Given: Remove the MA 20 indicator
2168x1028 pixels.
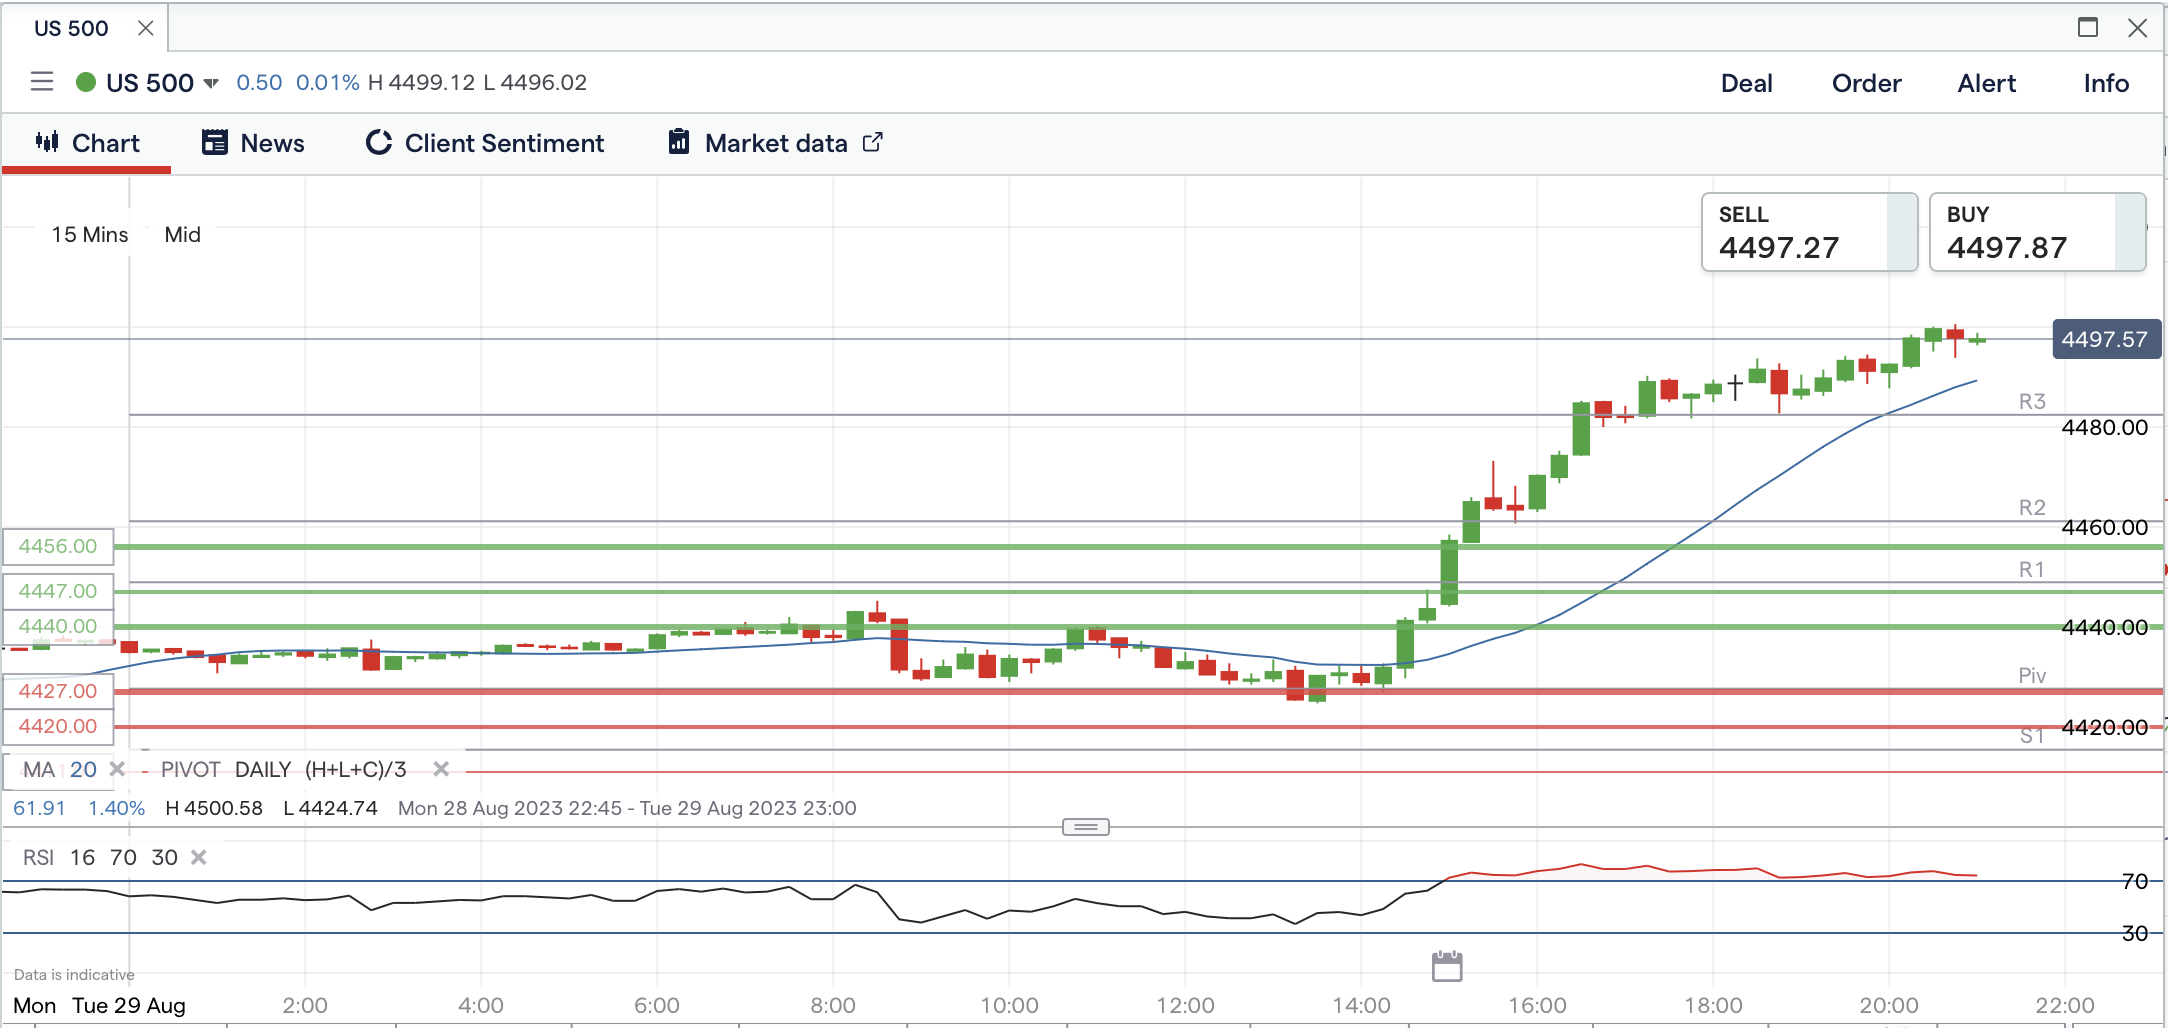Looking at the screenshot, I should tap(117, 769).
